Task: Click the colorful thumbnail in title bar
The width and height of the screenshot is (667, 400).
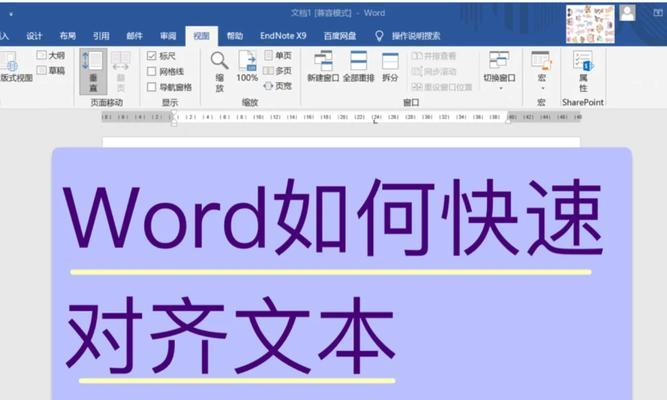Action: click(x=590, y=24)
